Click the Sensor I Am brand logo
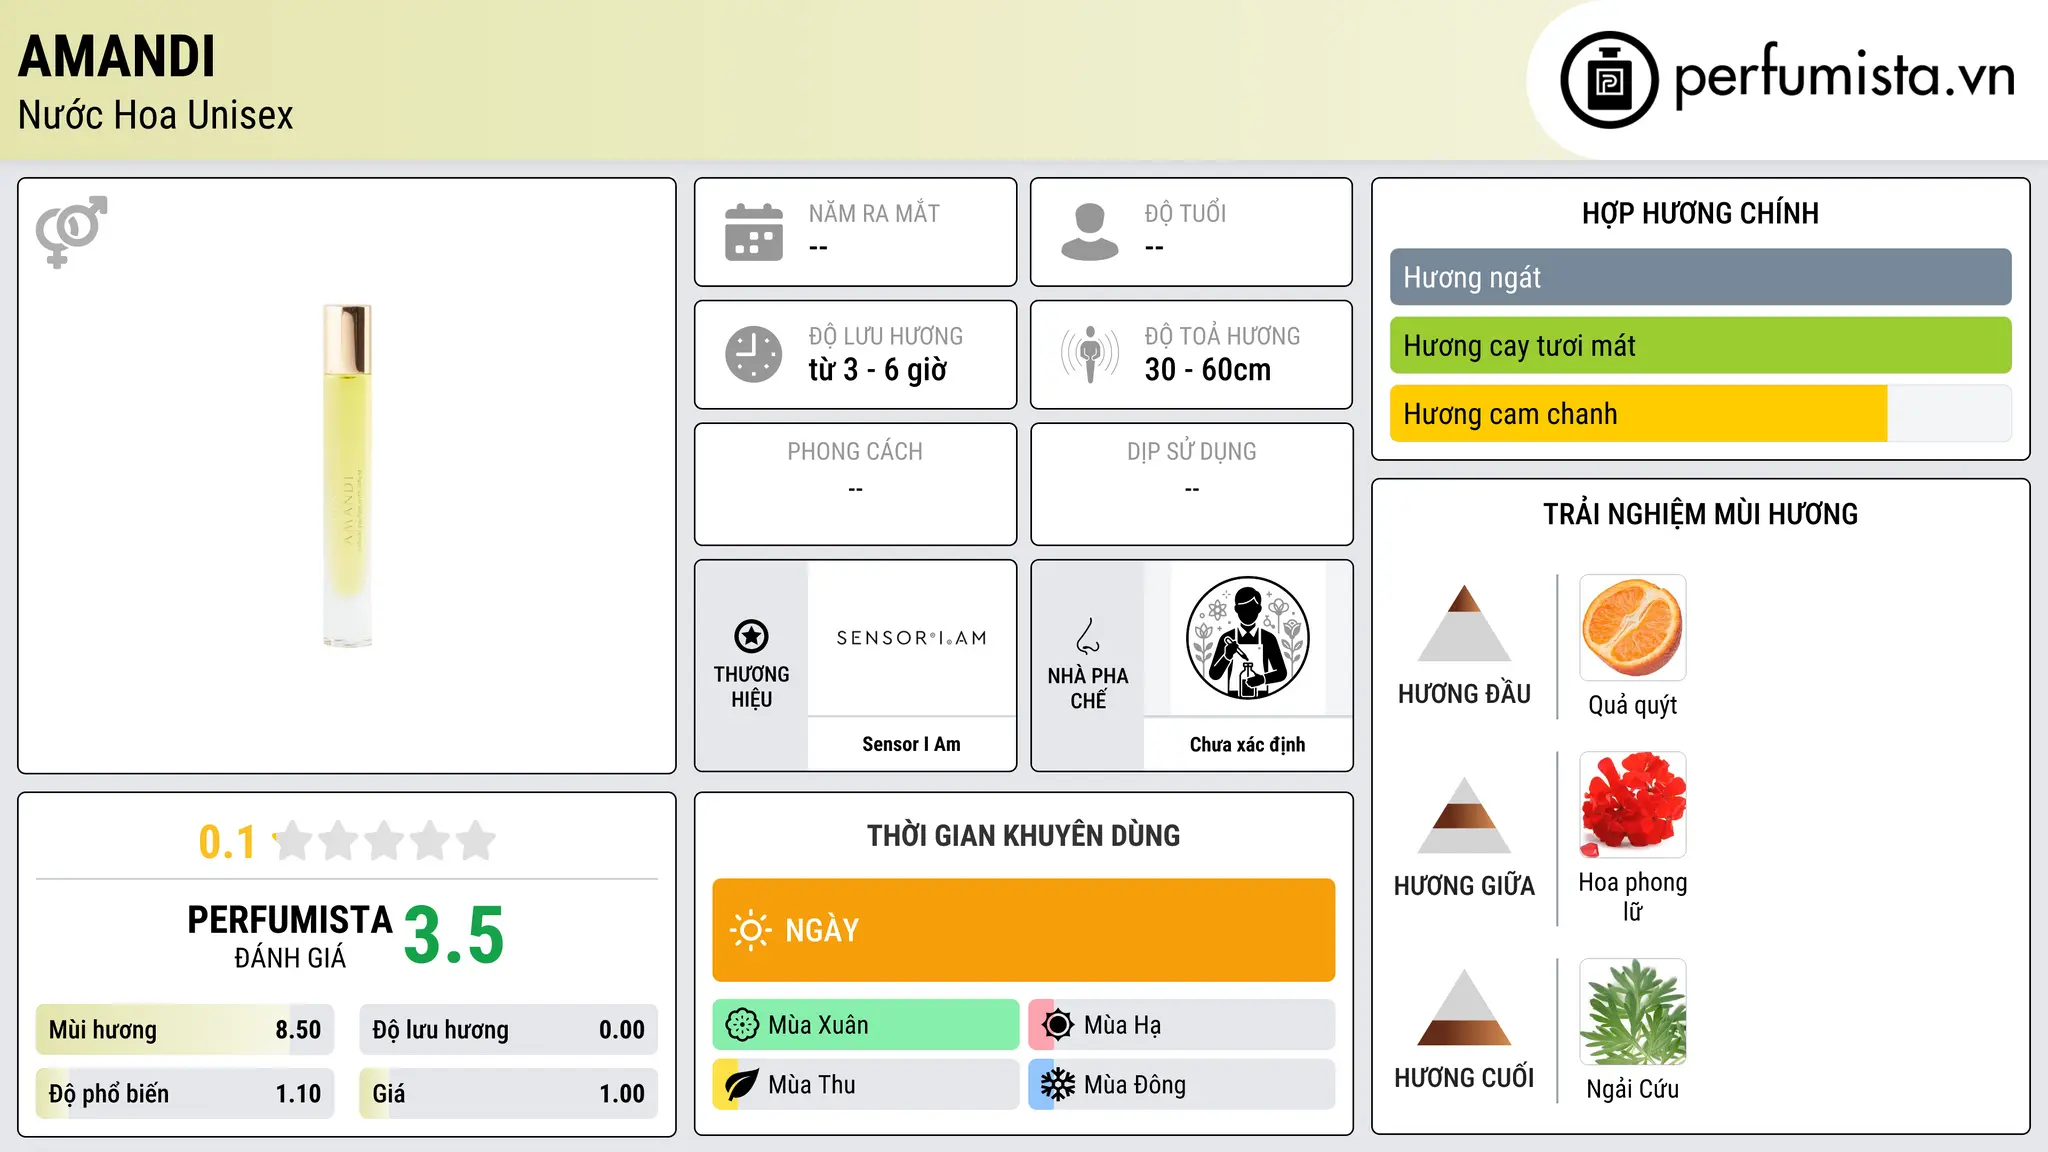Image resolution: width=2048 pixels, height=1152 pixels. pyautogui.click(x=912, y=638)
